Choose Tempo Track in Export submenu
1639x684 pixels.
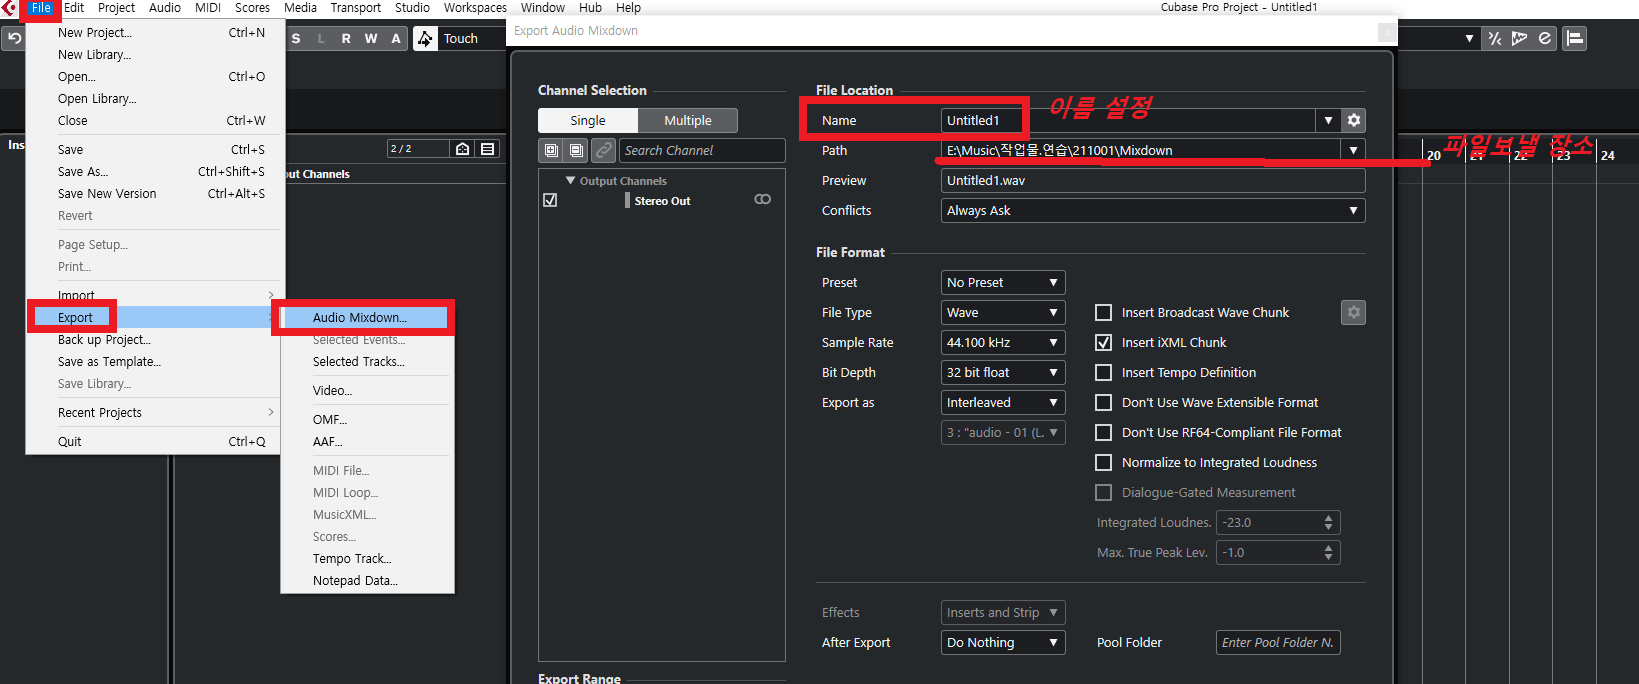tap(367, 558)
